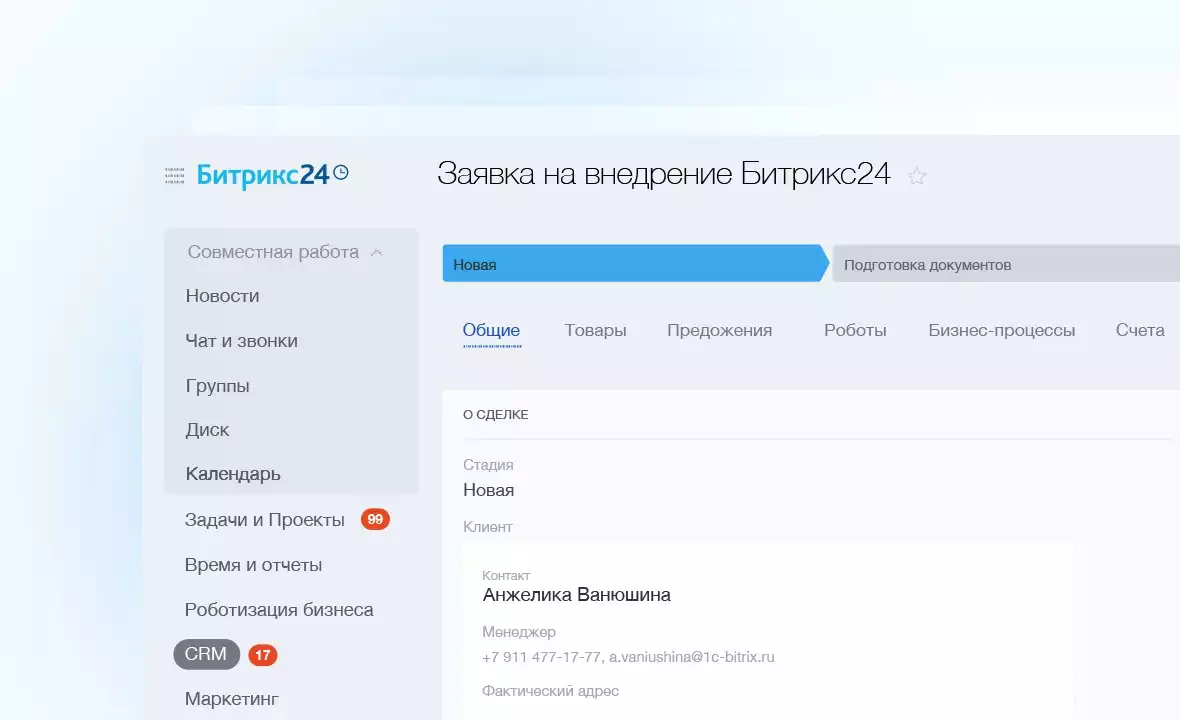Go to the Счета tab
The width and height of the screenshot is (1180, 720).
tap(1140, 330)
